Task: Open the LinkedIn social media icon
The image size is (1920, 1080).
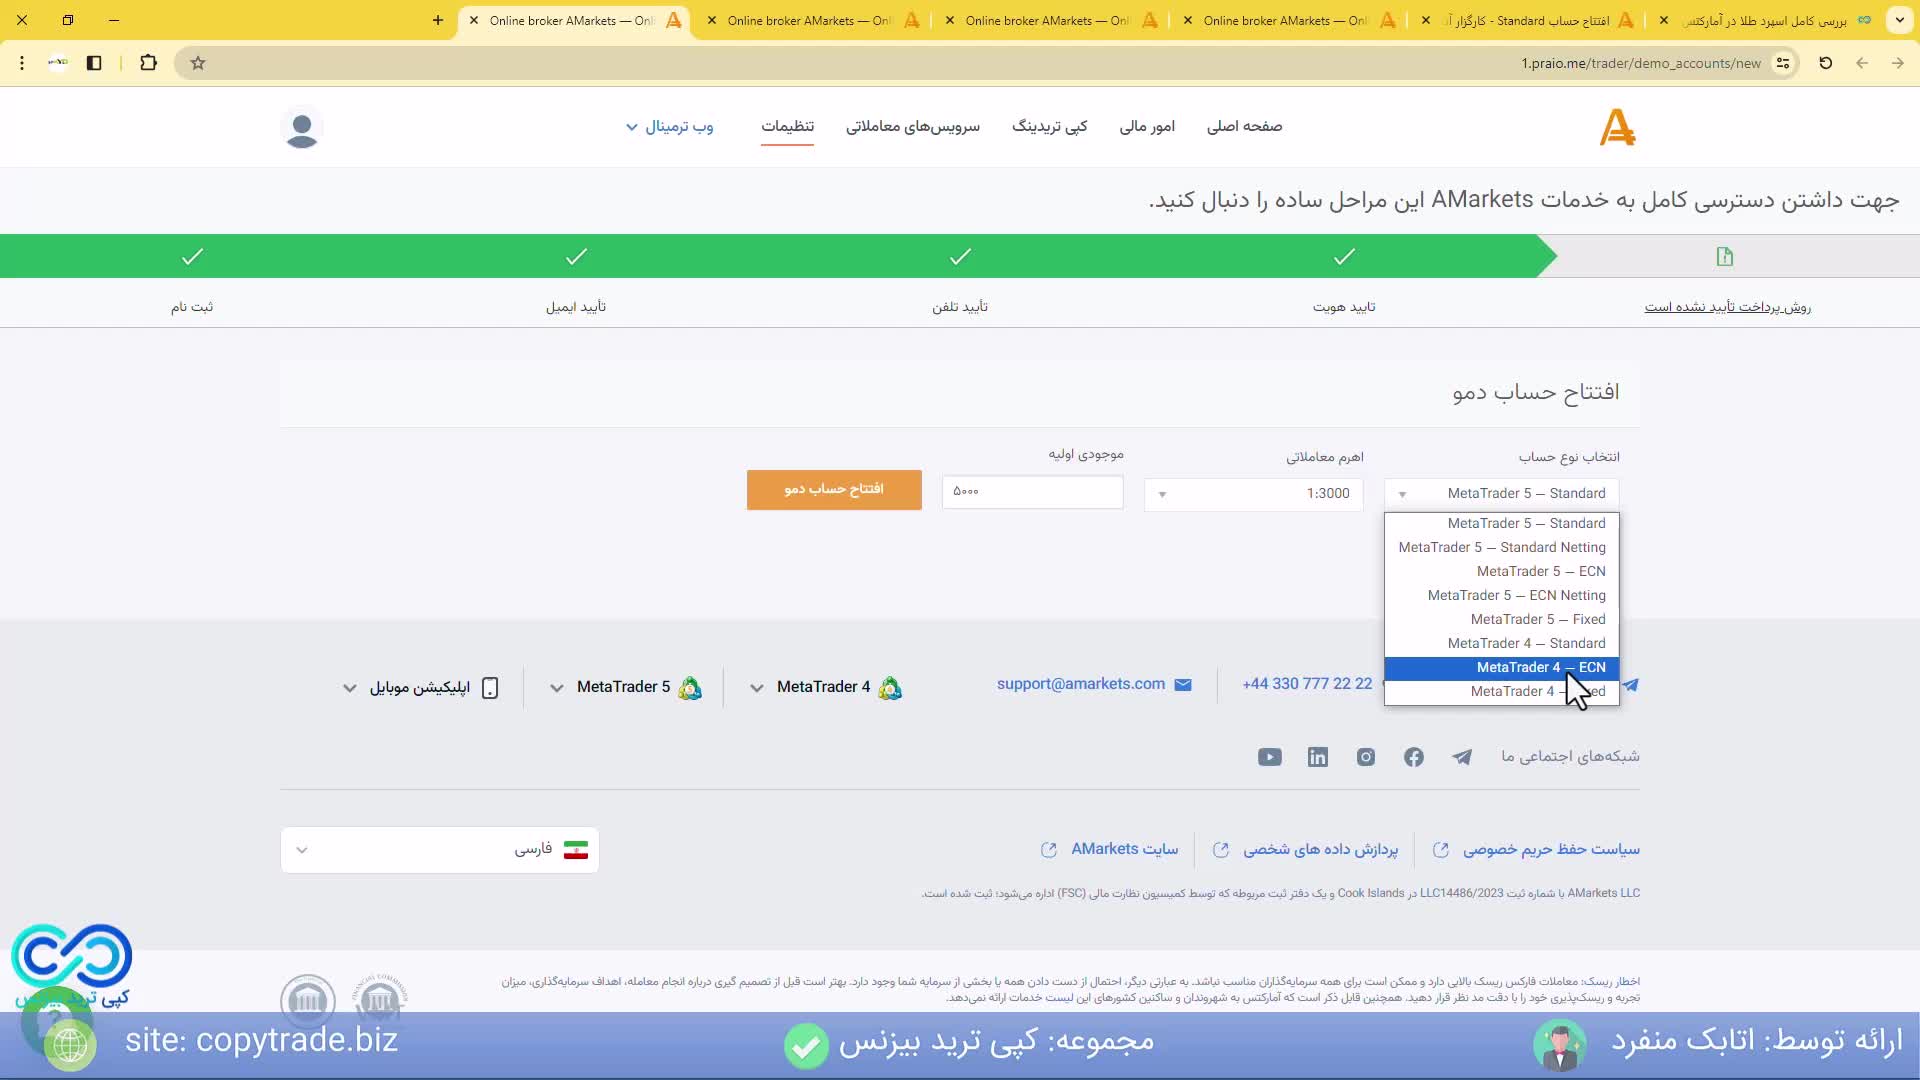Action: click(x=1317, y=757)
